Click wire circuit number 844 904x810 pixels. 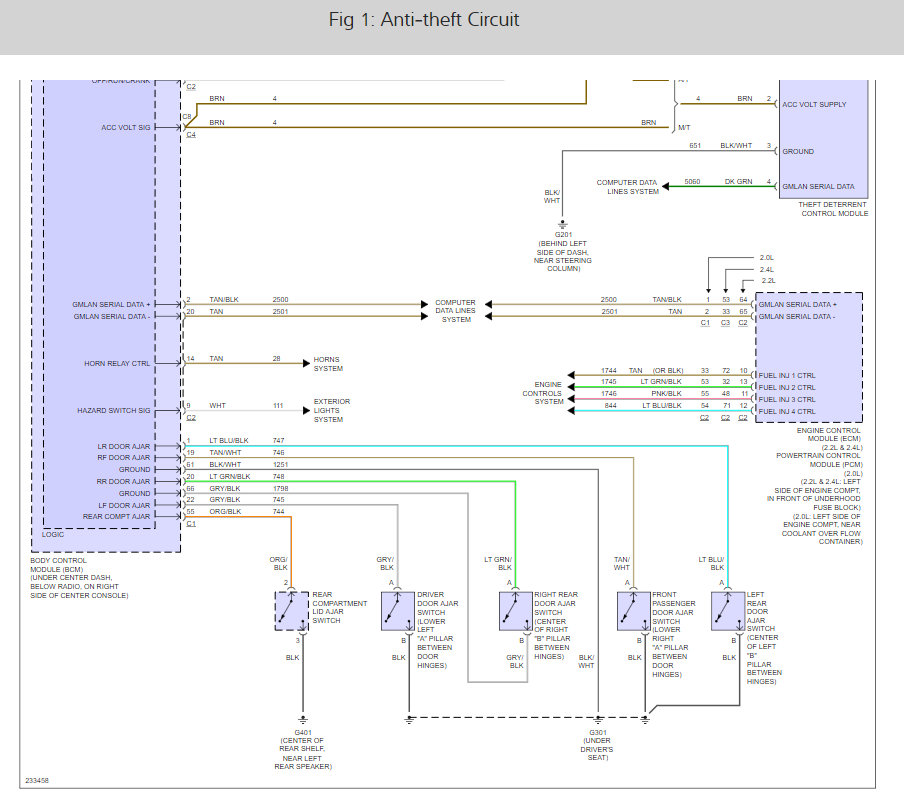point(611,406)
